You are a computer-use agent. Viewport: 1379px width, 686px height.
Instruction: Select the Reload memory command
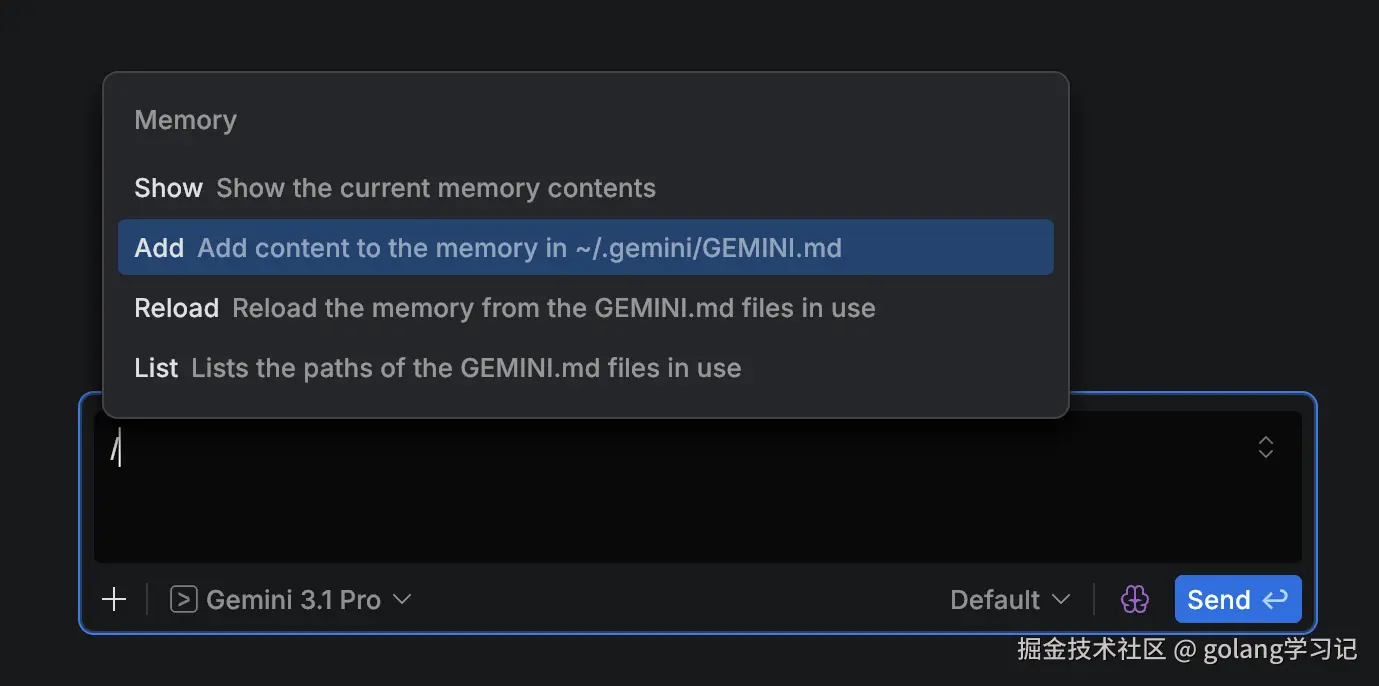pyautogui.click(x=177, y=308)
